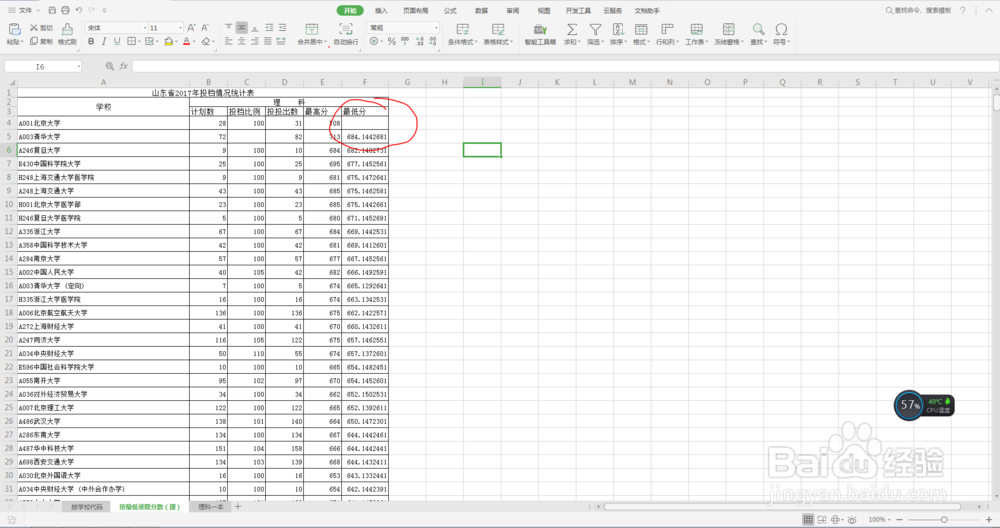This screenshot has width=1000, height=528.
Task: Open the File (文件) menu
Action: [24, 10]
